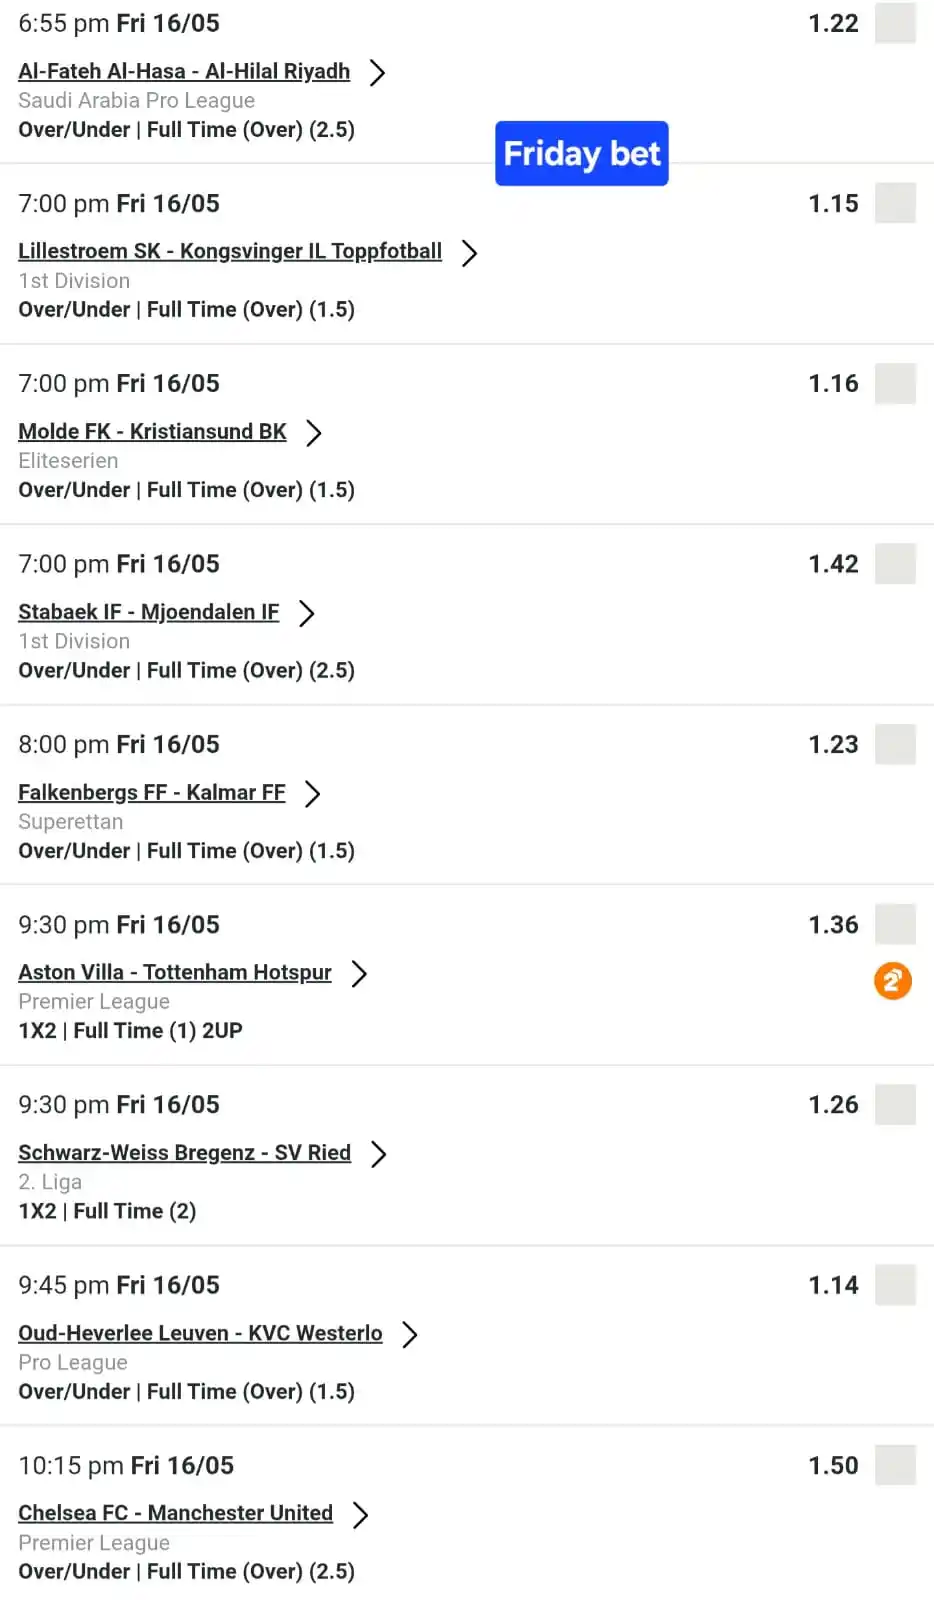Viewport: 934px width, 1600px height.
Task: Open arrow next to Schwarz-Weiss Bregenz match
Action: (x=378, y=1154)
